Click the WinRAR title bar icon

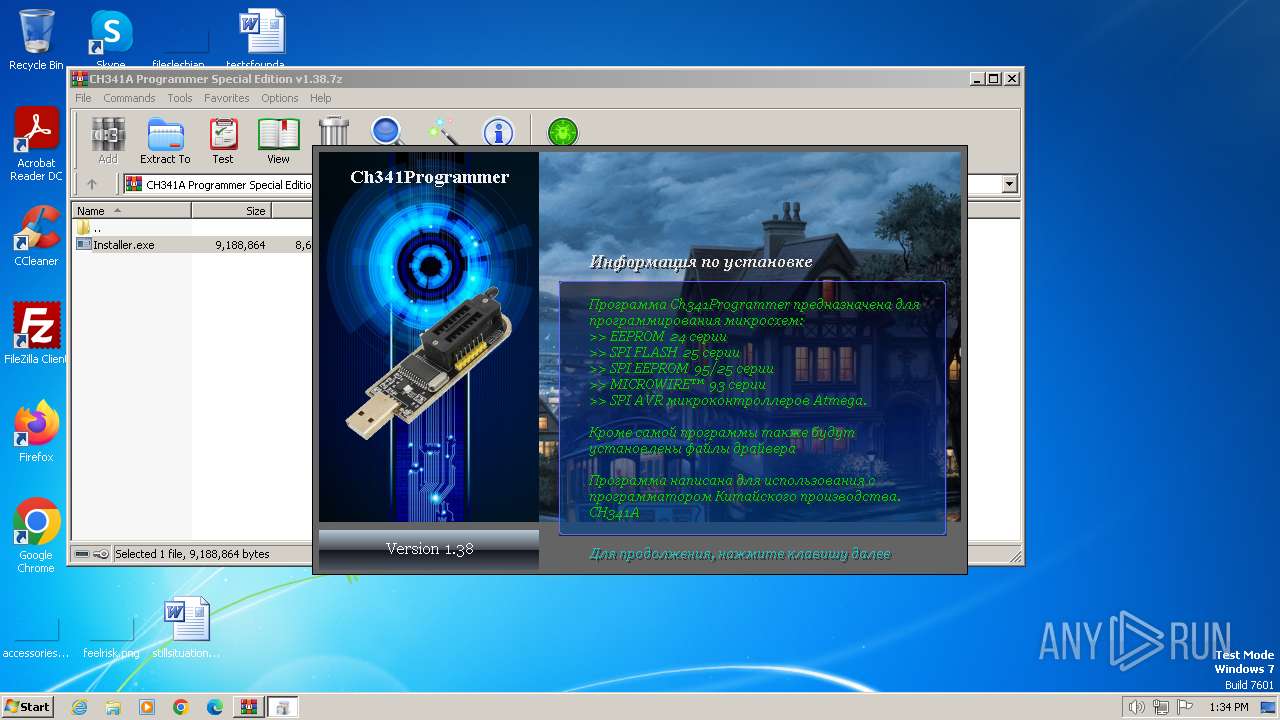(80, 79)
